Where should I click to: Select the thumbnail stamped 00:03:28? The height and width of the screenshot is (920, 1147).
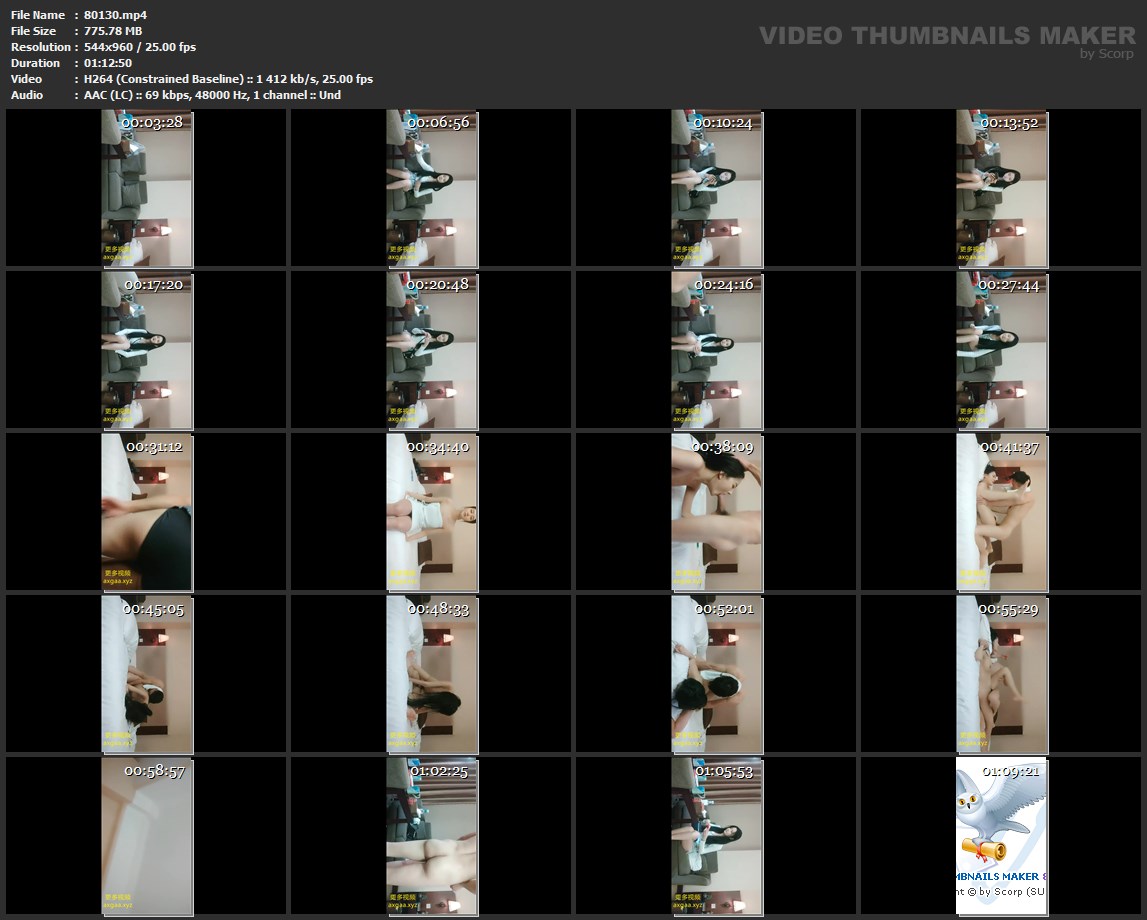tap(146, 188)
